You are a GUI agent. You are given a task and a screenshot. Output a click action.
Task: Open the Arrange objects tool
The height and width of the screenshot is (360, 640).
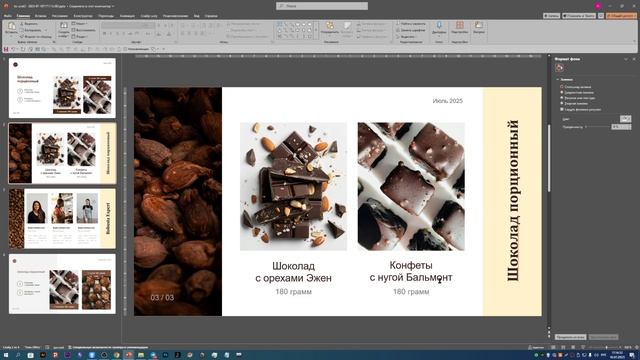(329, 26)
